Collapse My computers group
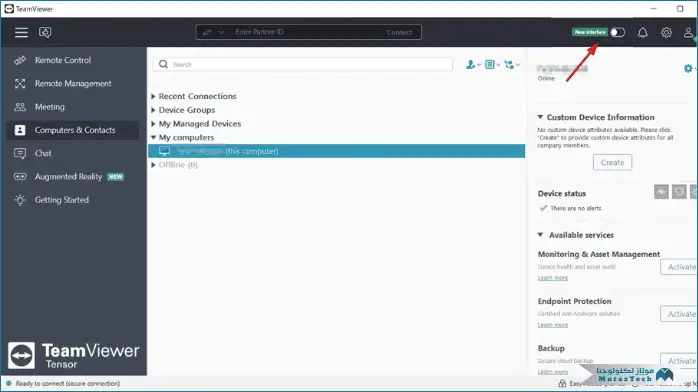This screenshot has height=392, width=698. (153, 137)
